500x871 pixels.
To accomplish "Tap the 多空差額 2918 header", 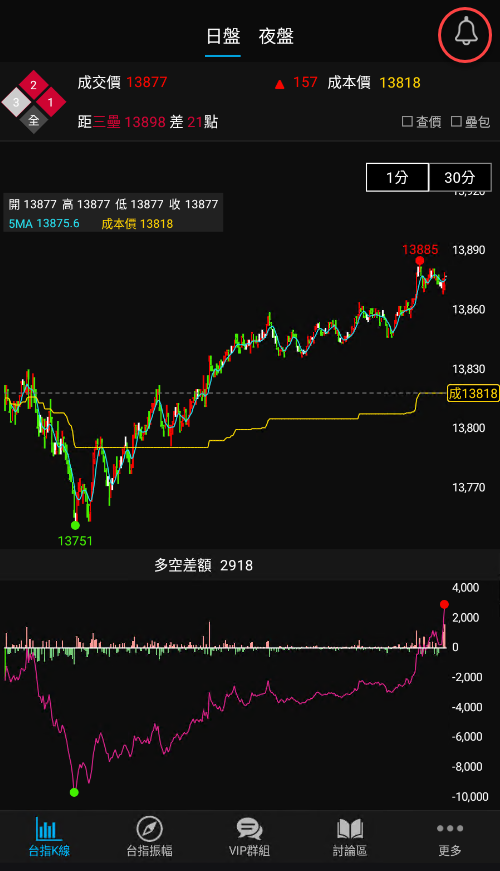I will pyautogui.click(x=203, y=565).
